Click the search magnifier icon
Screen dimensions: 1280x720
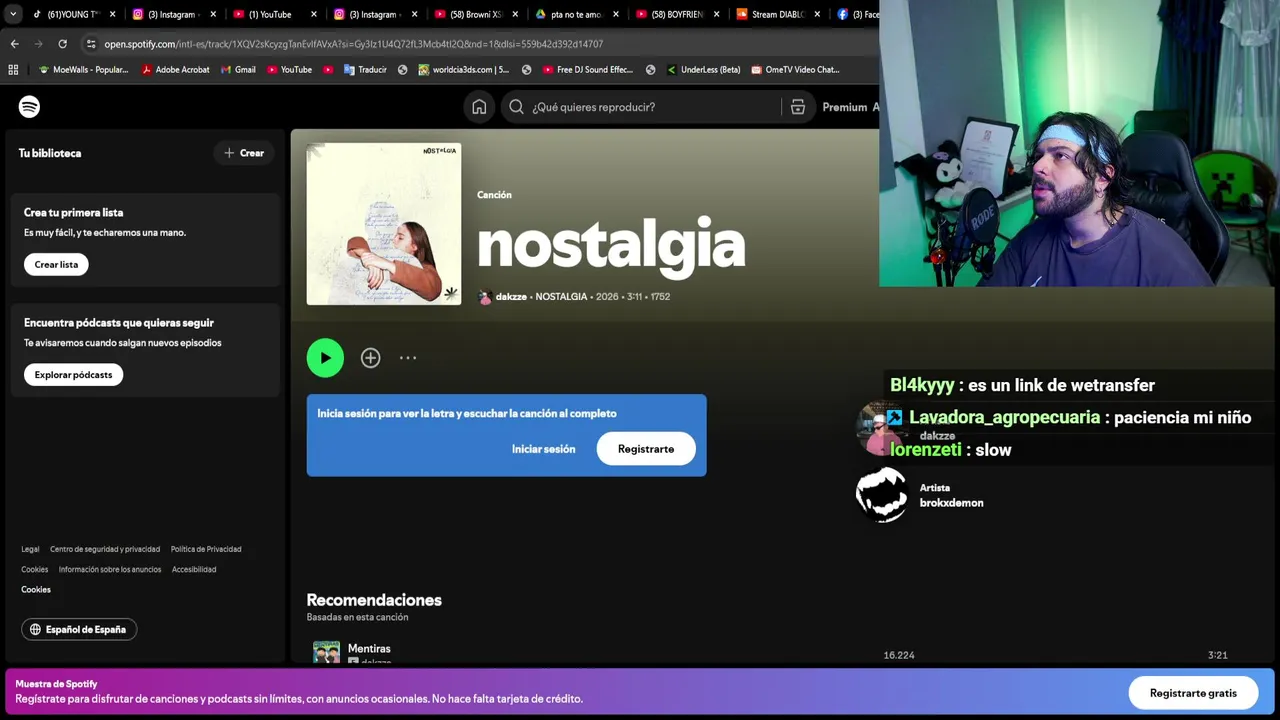[x=516, y=107]
